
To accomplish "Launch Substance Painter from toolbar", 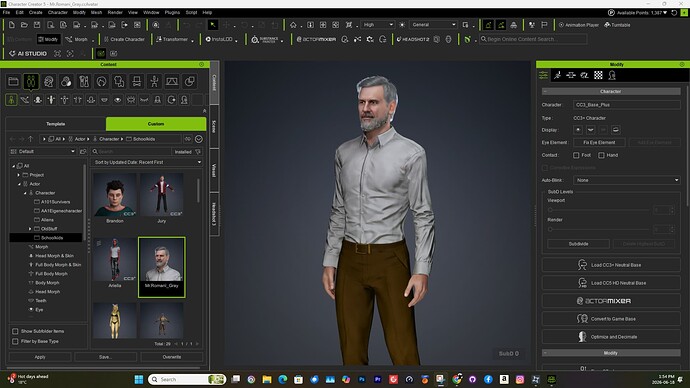I will click(264, 39).
